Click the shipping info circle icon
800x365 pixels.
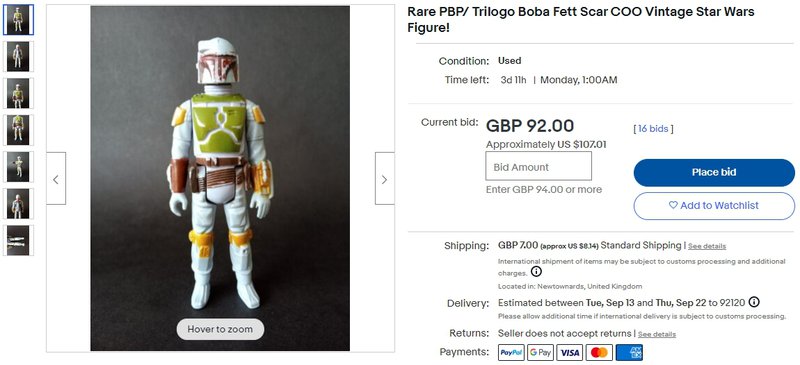click(536, 272)
